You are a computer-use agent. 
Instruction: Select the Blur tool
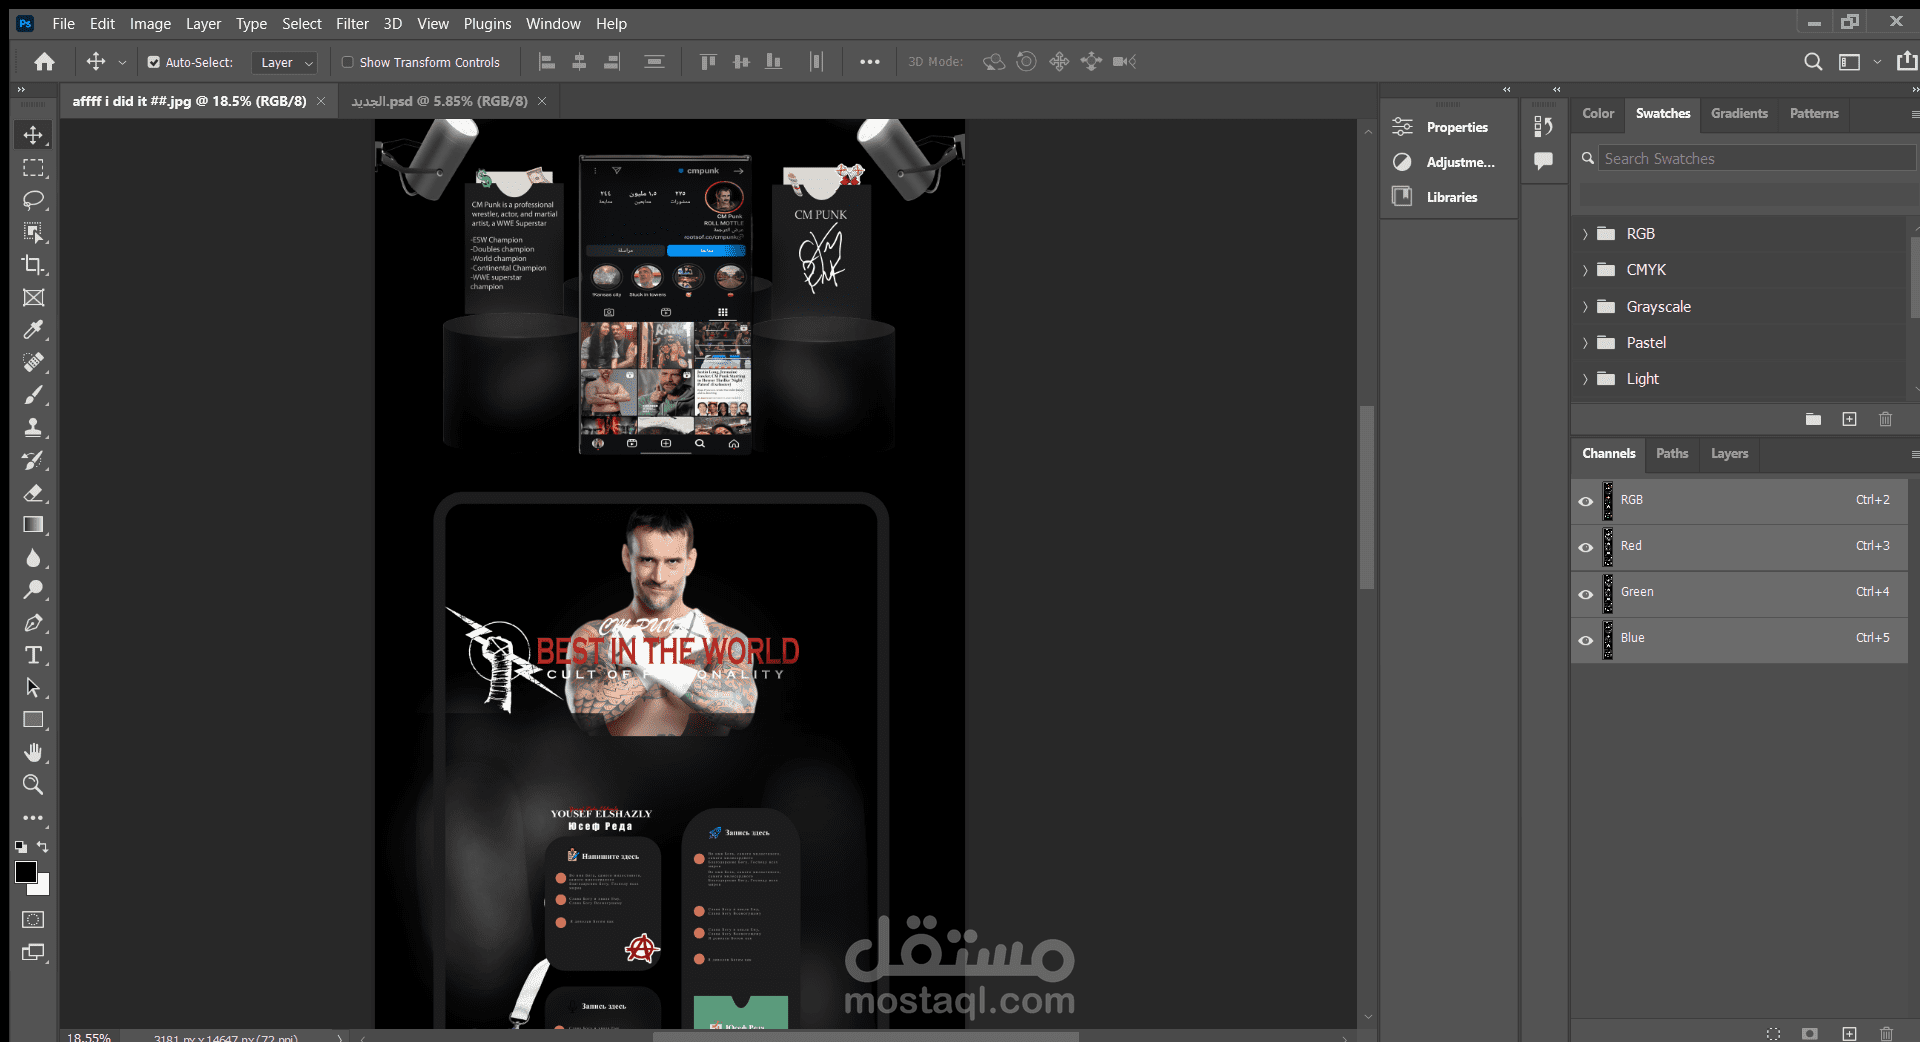click(x=33, y=557)
